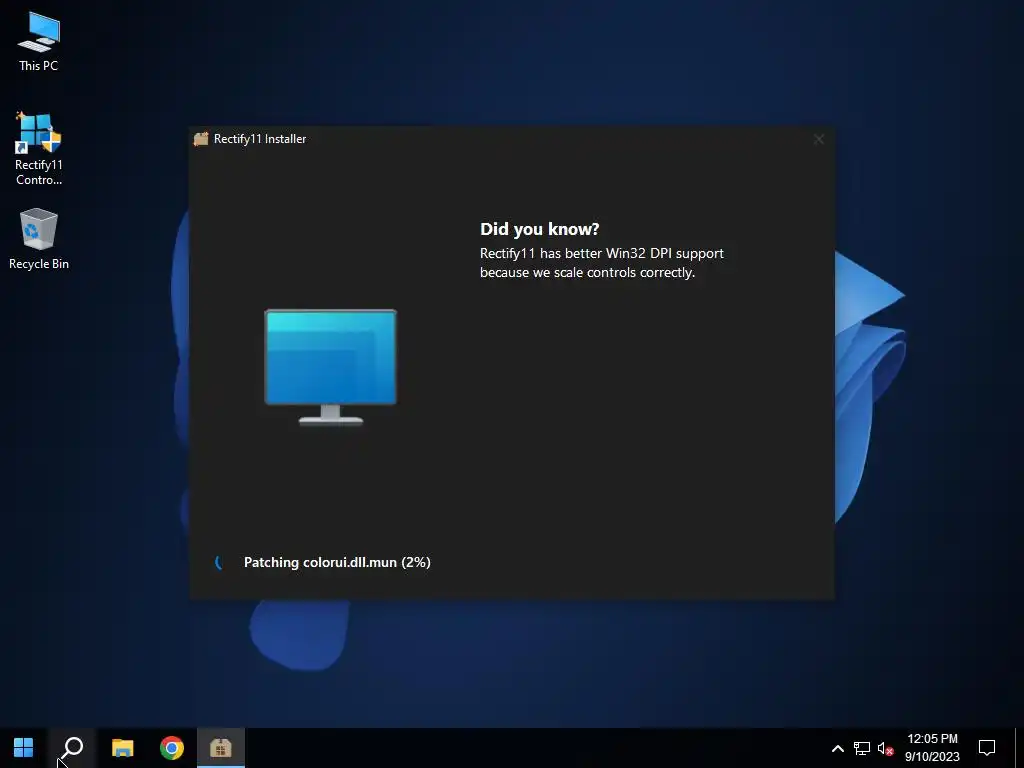Screen dimensions: 1024x768
Task: Open the This PC desktop icon
Action: click(x=39, y=41)
